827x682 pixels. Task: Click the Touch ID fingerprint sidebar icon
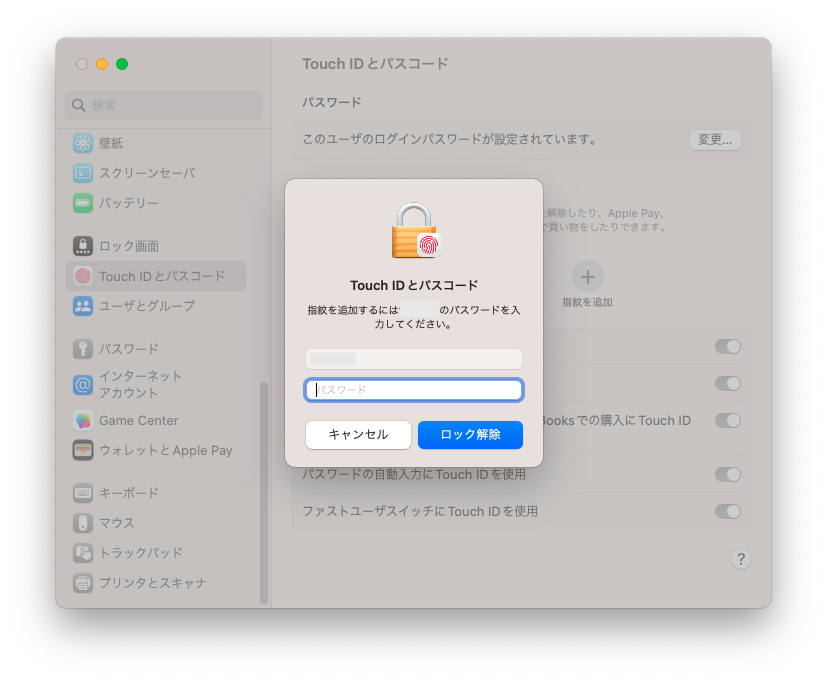tap(83, 276)
